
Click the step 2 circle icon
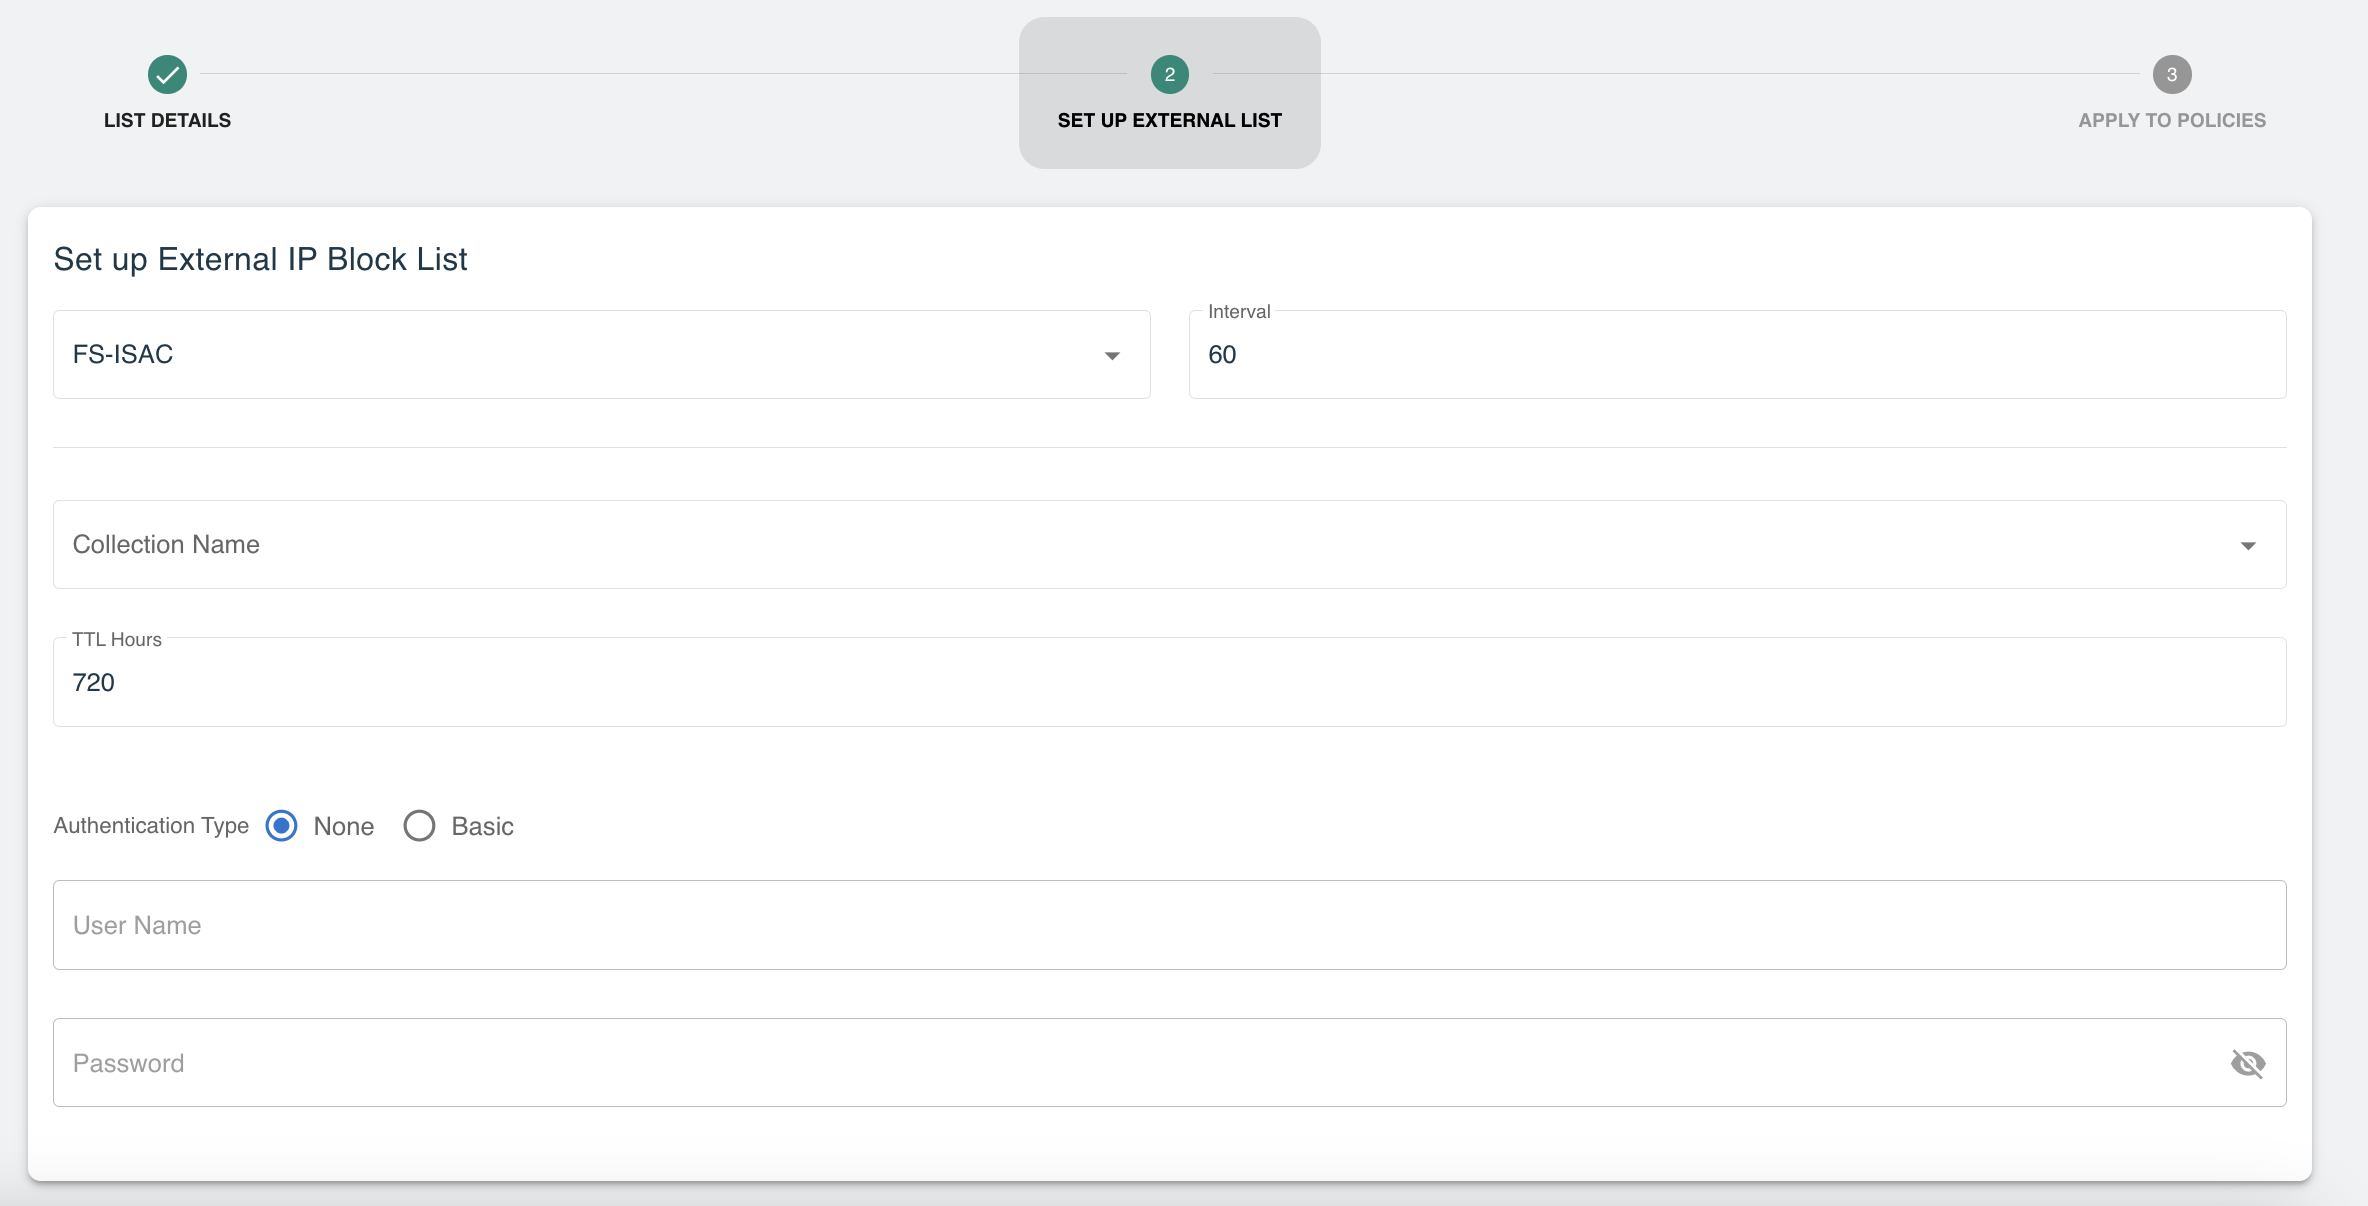click(x=1169, y=74)
